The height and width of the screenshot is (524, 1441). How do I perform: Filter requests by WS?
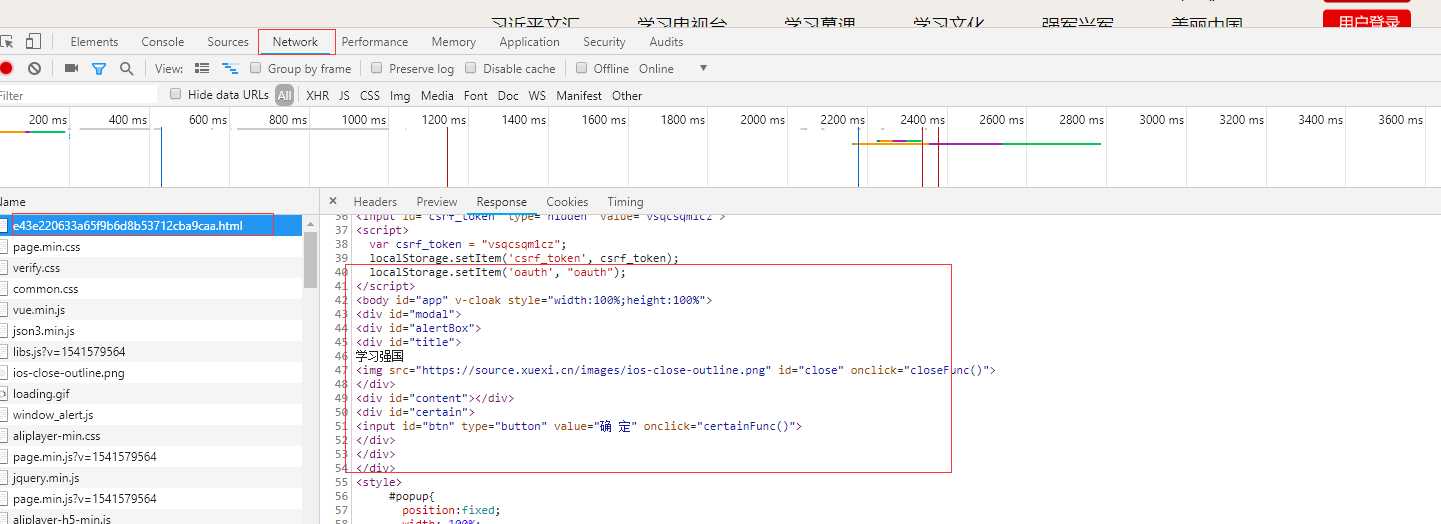point(537,95)
